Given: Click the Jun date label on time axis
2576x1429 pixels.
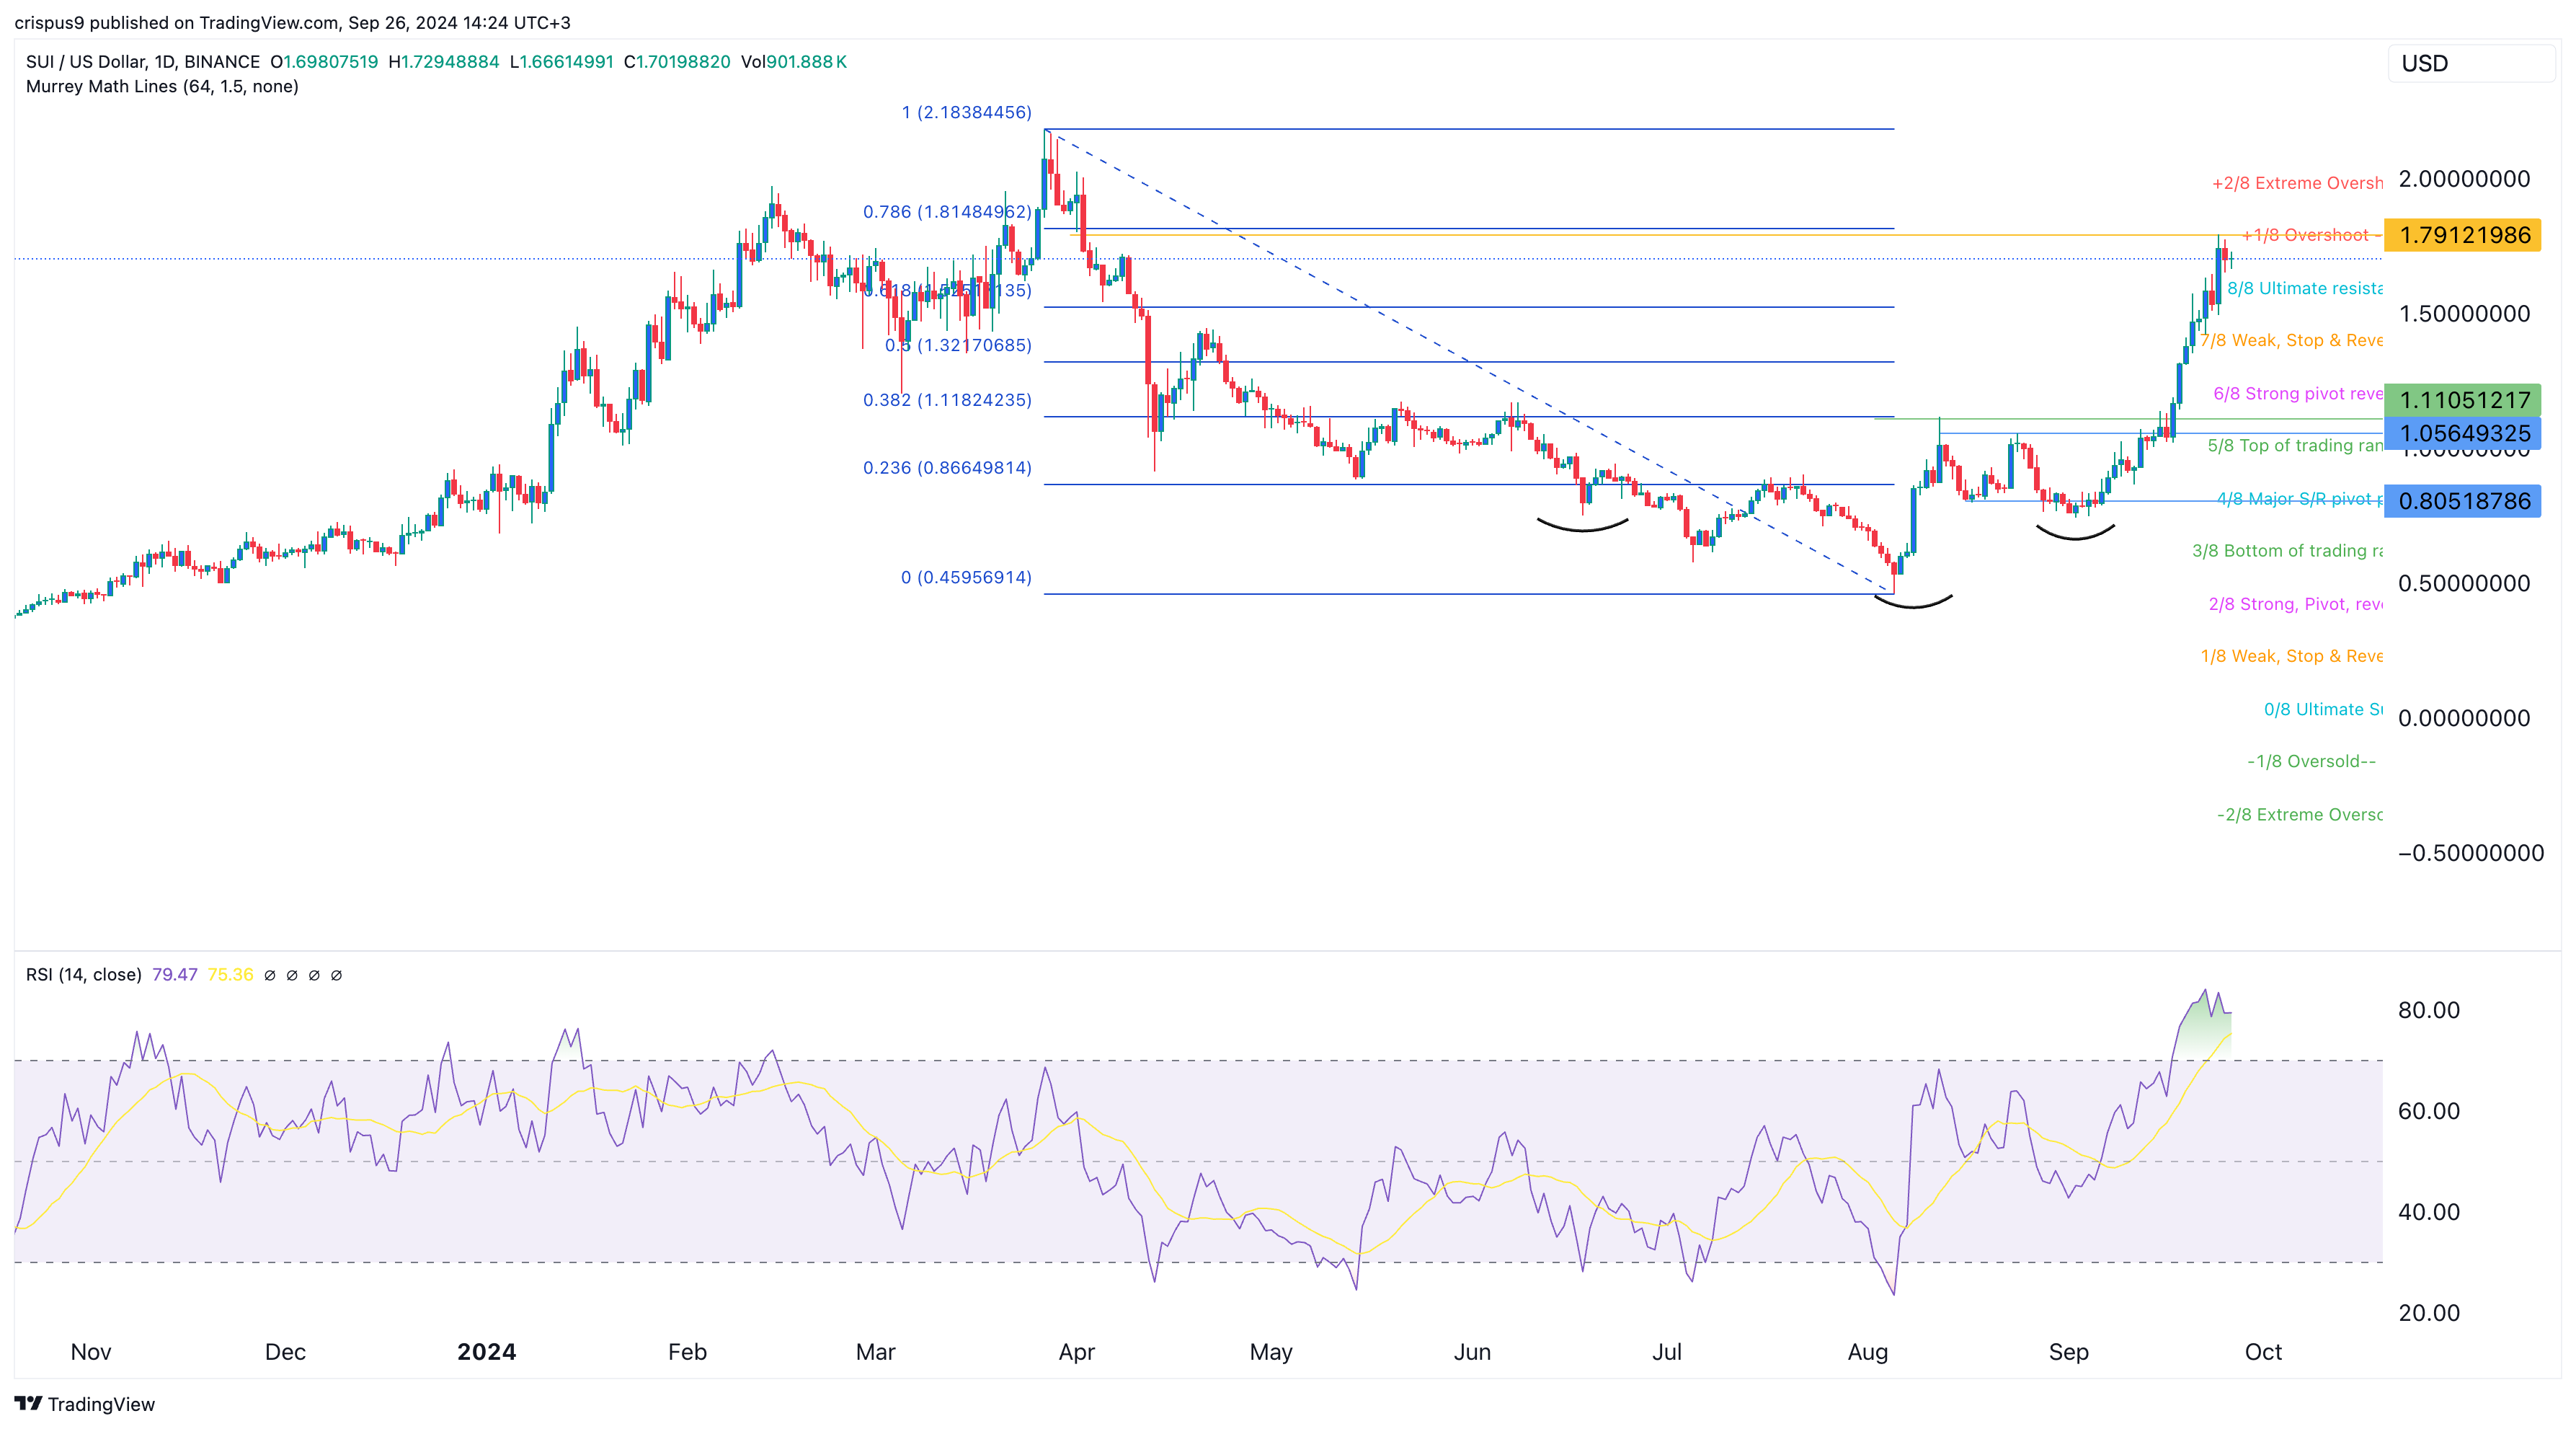Looking at the screenshot, I should click(1472, 1352).
